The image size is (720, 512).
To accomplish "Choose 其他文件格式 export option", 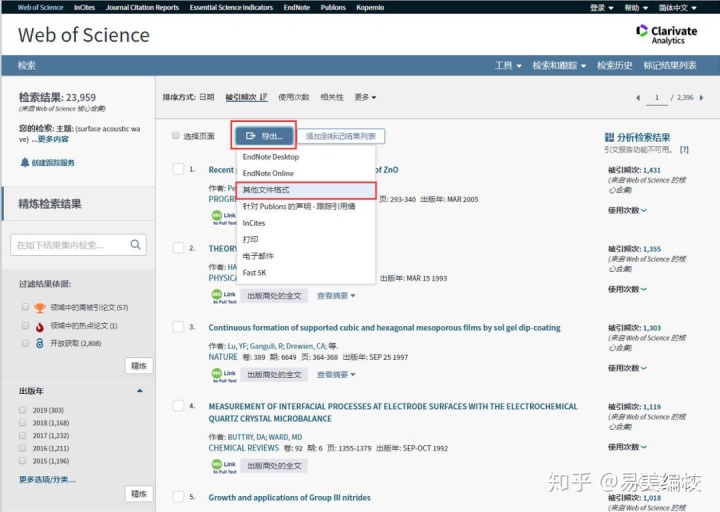I will coord(306,190).
